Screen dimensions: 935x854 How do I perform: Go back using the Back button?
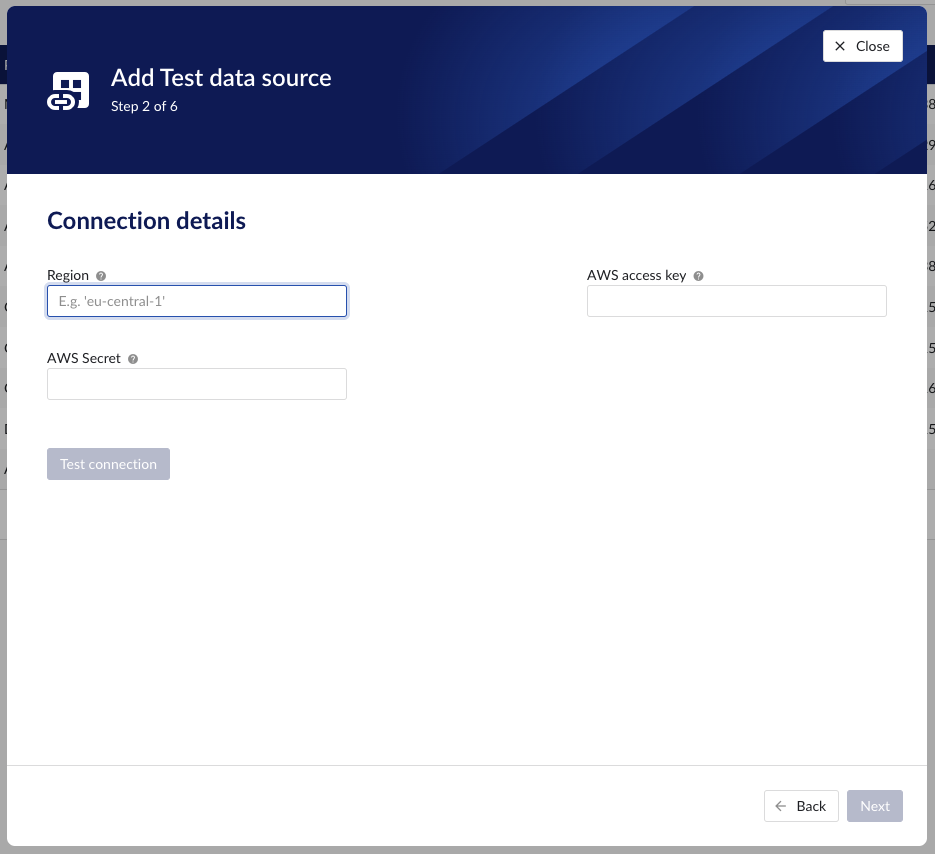tap(801, 806)
